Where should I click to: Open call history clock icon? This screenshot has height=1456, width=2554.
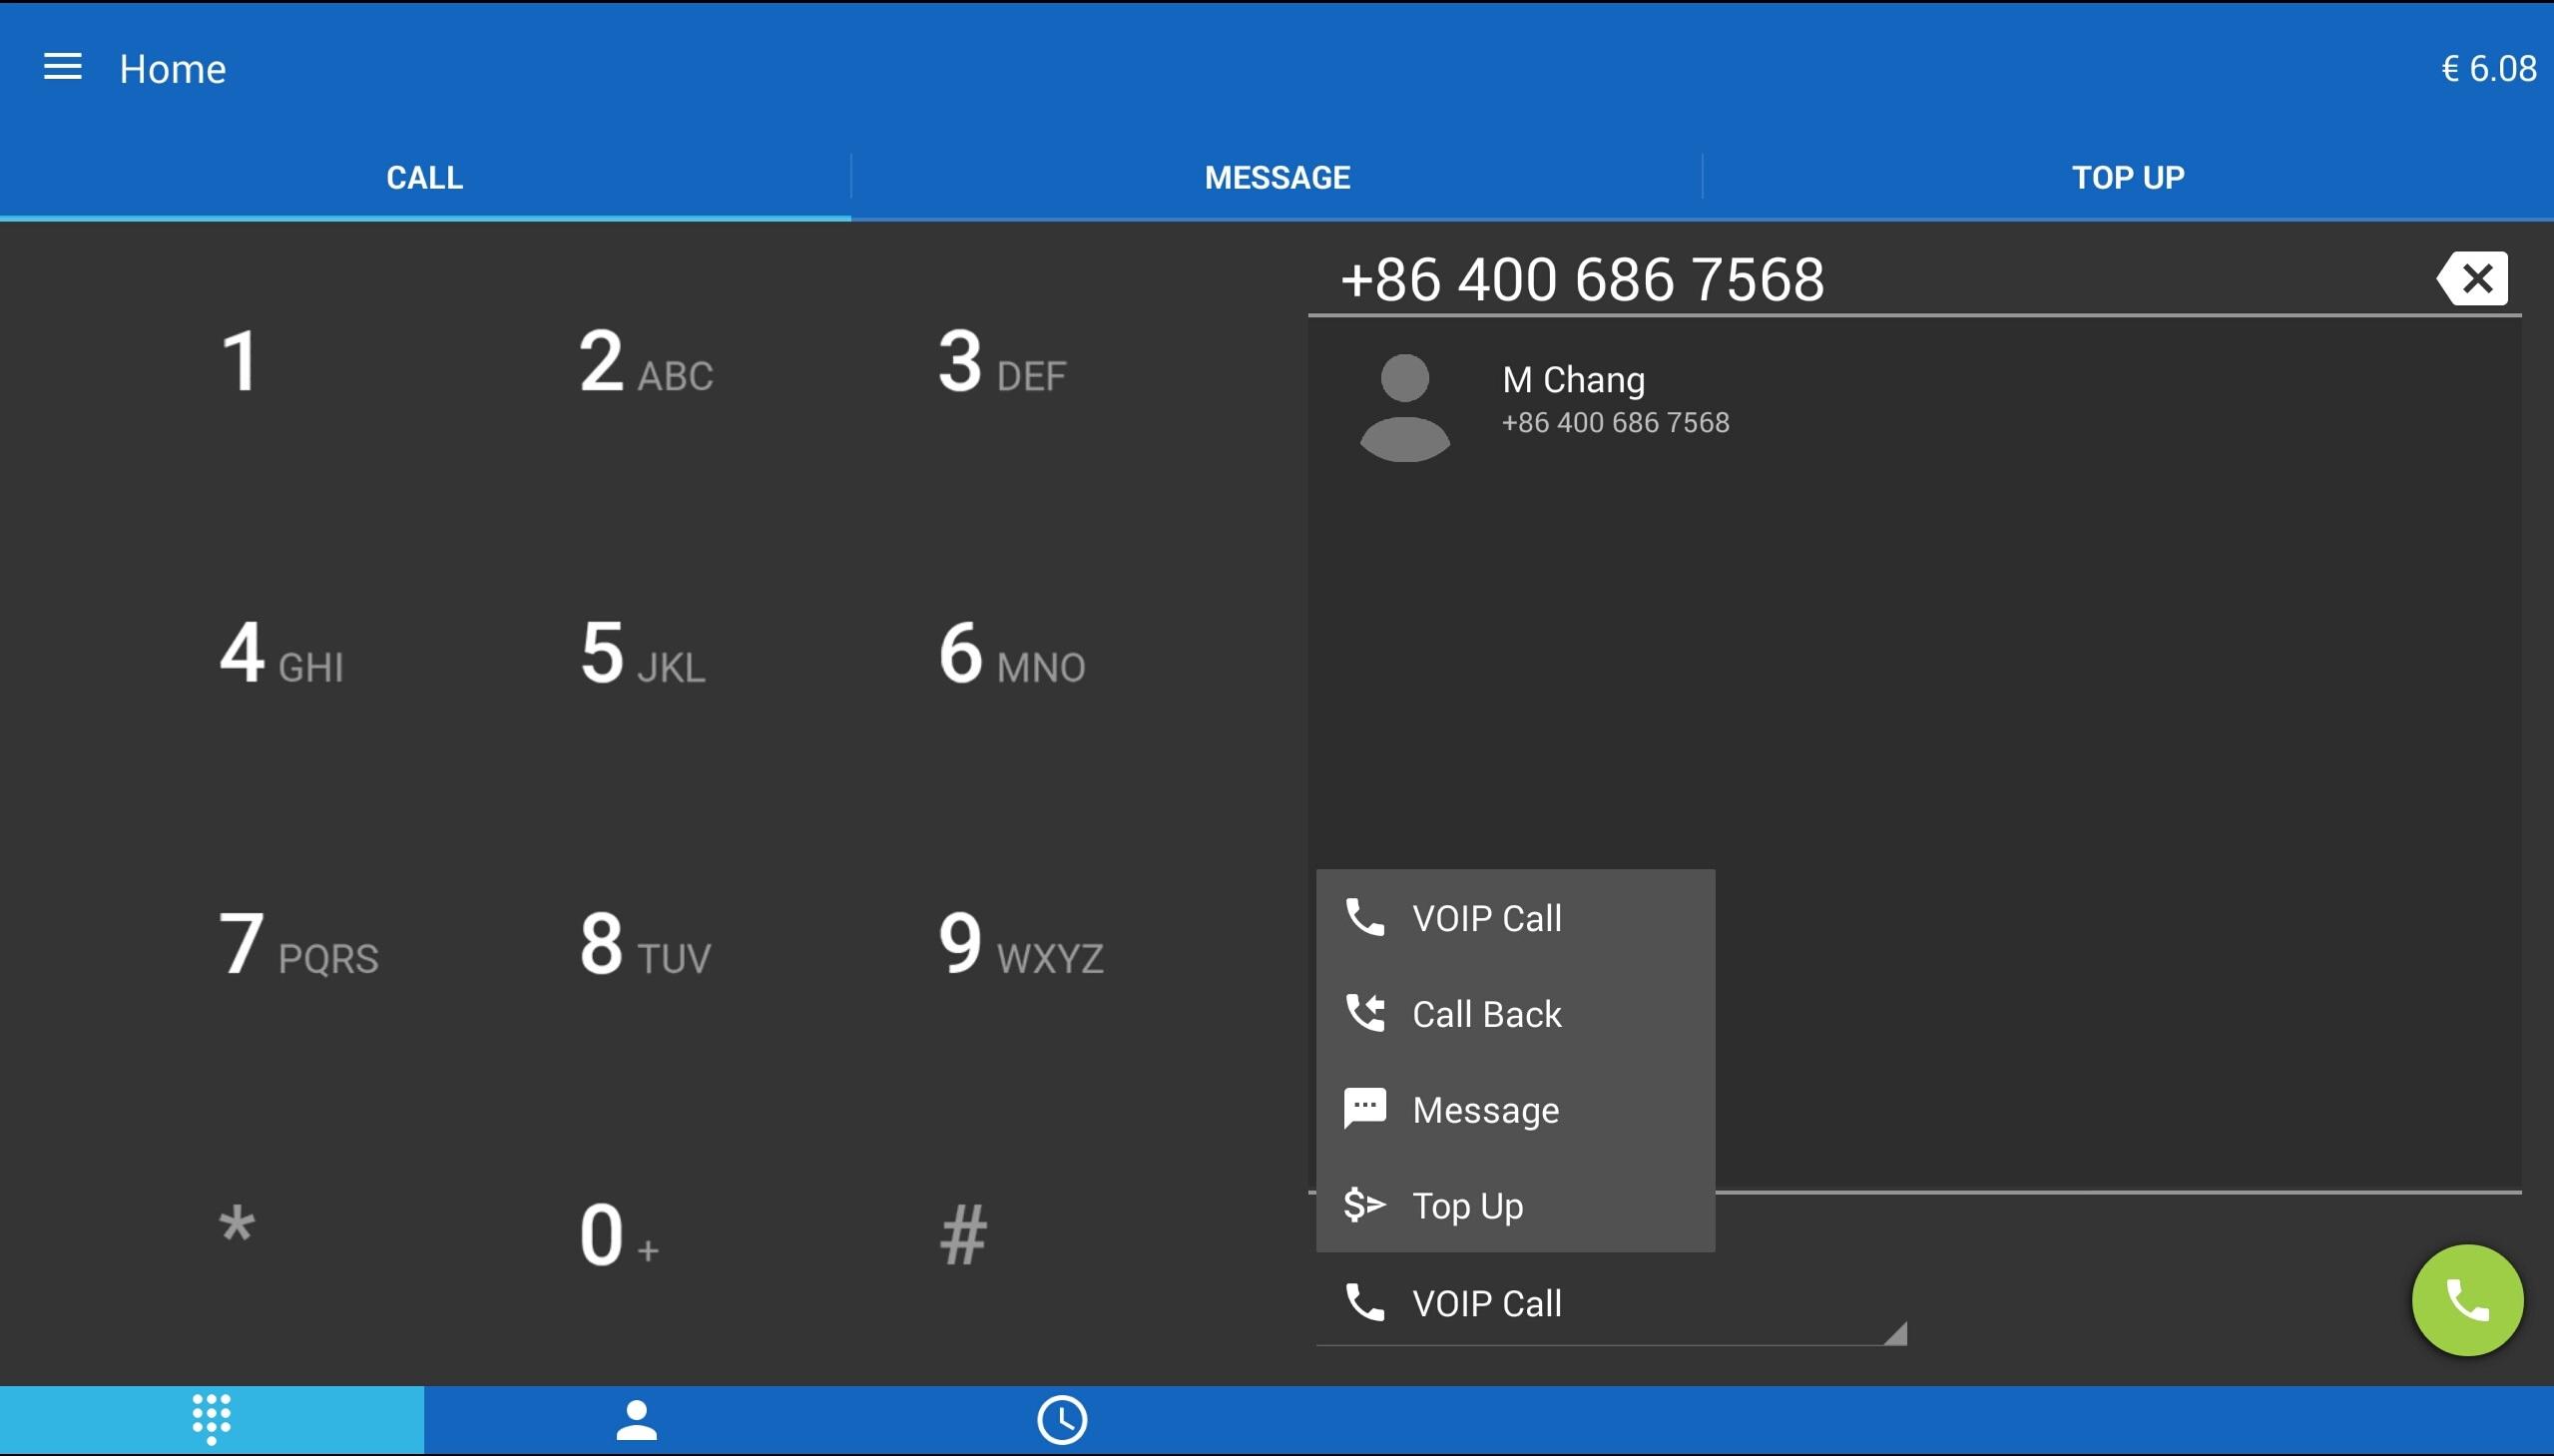1061,1420
